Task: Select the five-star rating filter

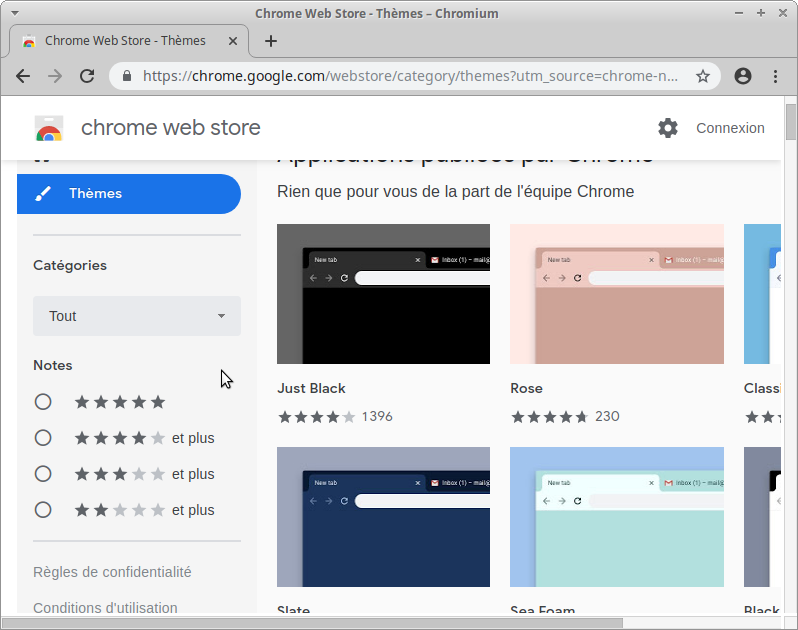Action: 43,402
